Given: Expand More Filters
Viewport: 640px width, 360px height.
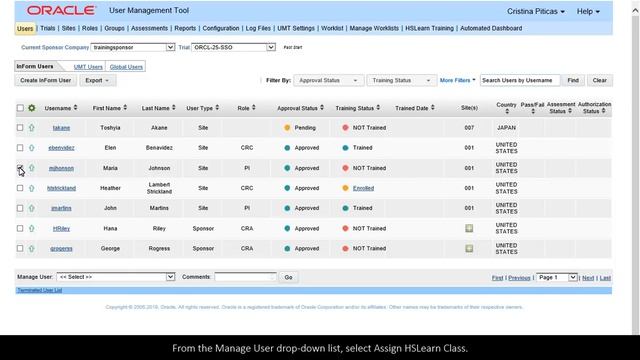Looking at the screenshot, I should [458, 80].
